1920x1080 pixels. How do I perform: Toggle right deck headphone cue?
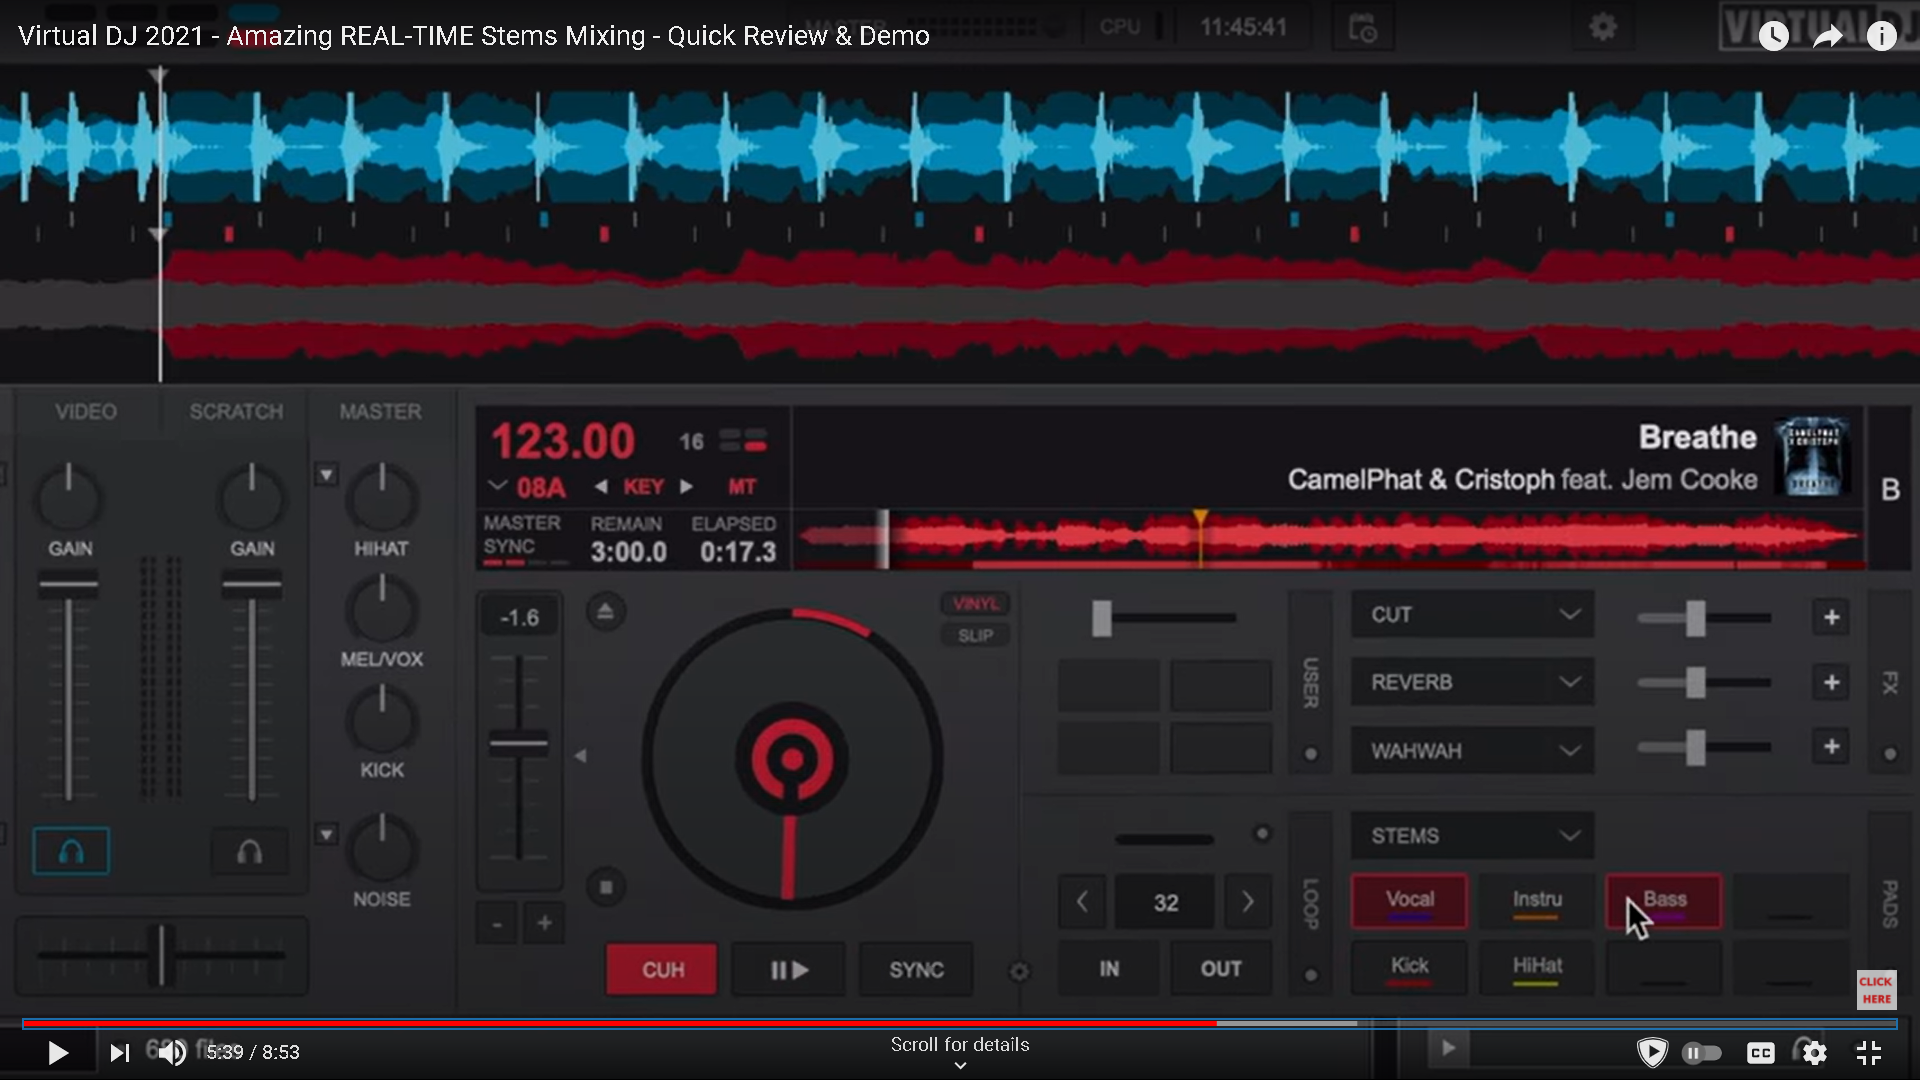[x=249, y=851]
